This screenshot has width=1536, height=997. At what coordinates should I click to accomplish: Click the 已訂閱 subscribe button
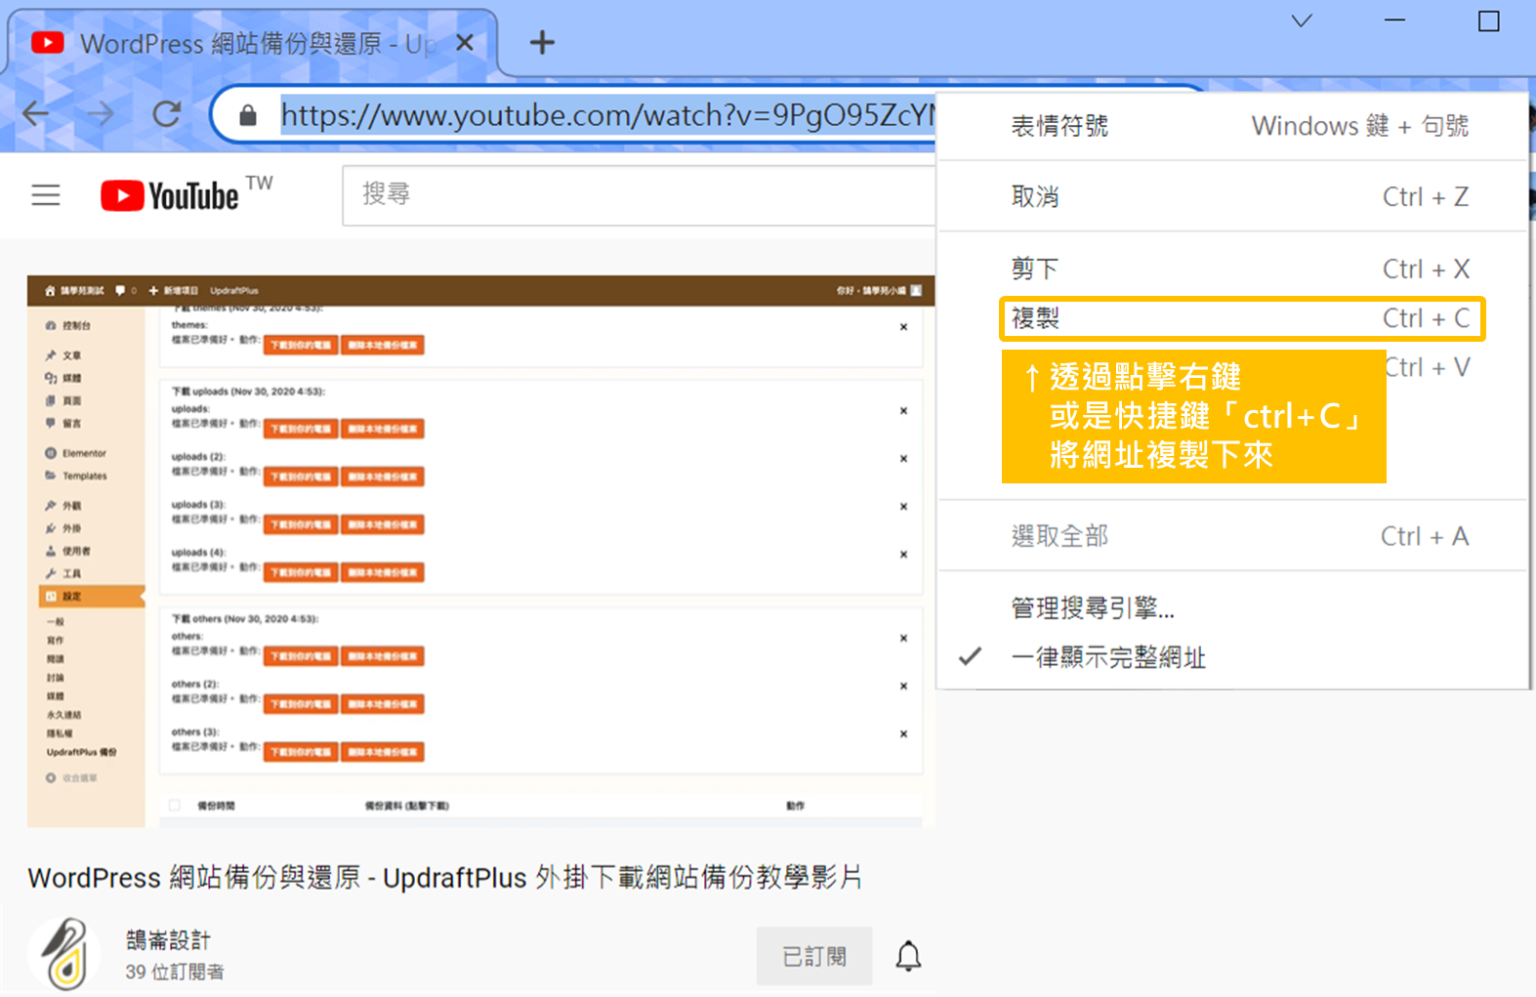[813, 955]
